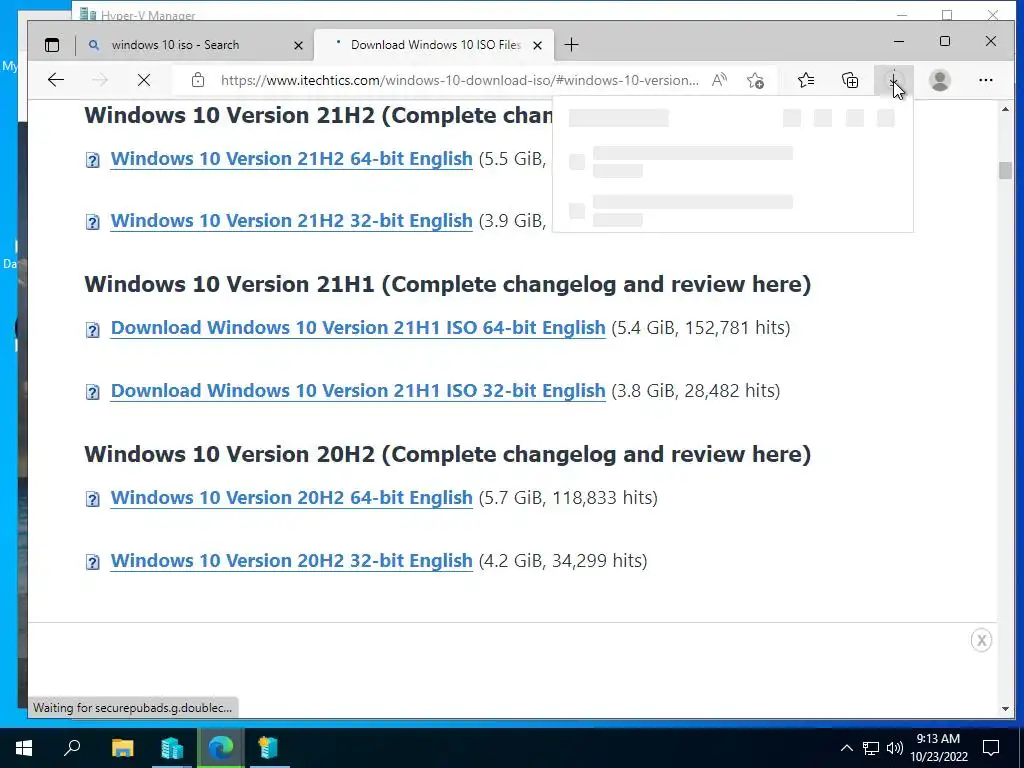Open Collections panel
Screen dimensions: 1024x768
[x=850, y=80]
